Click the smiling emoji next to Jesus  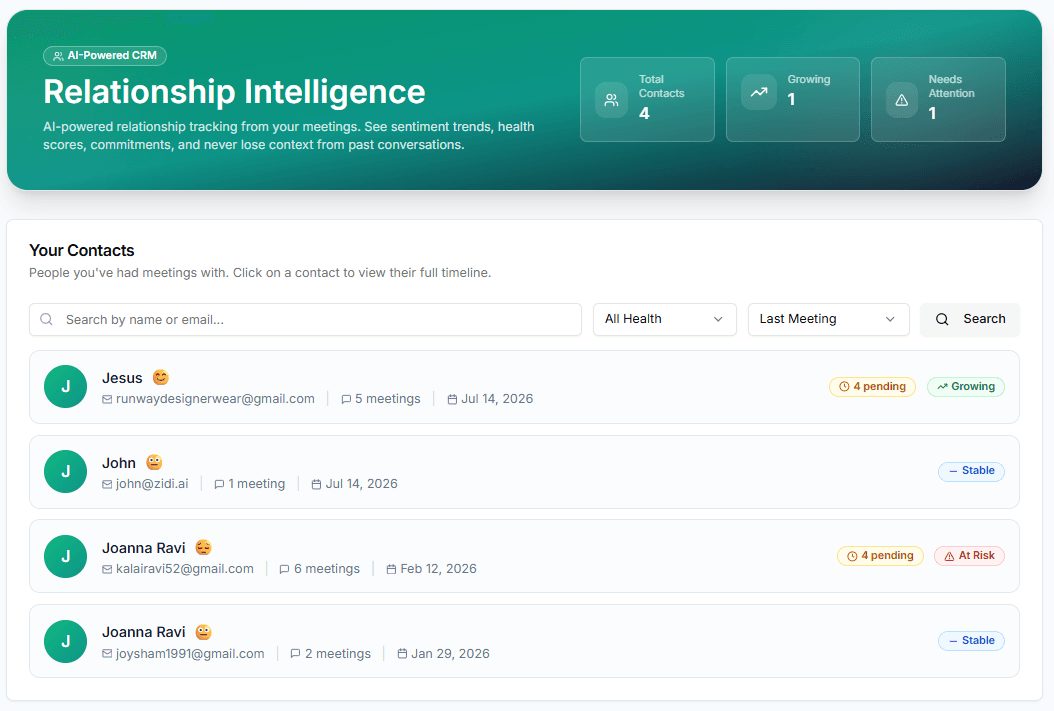[x=161, y=378]
